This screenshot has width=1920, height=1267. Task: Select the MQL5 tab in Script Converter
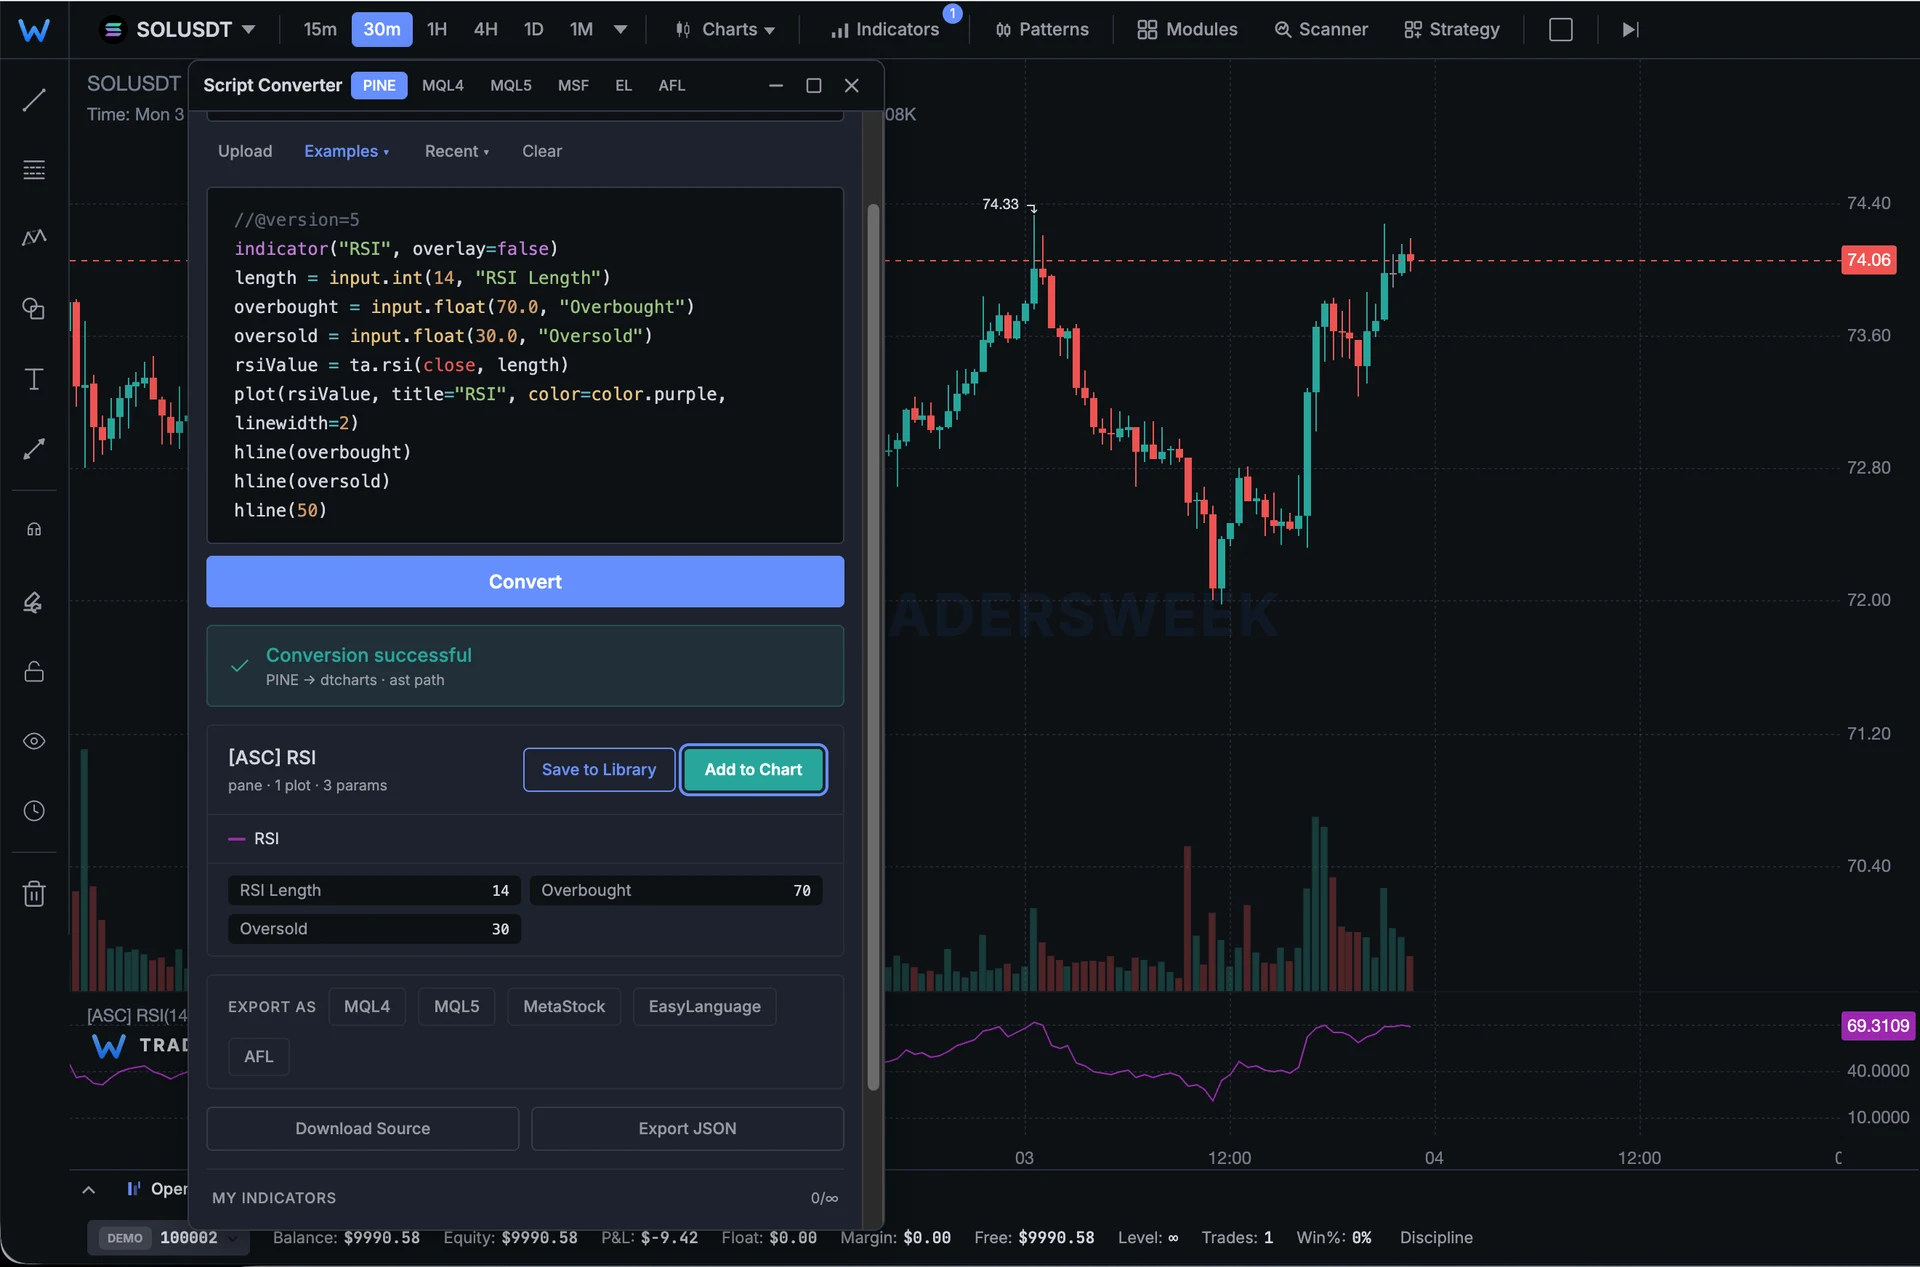tap(511, 86)
